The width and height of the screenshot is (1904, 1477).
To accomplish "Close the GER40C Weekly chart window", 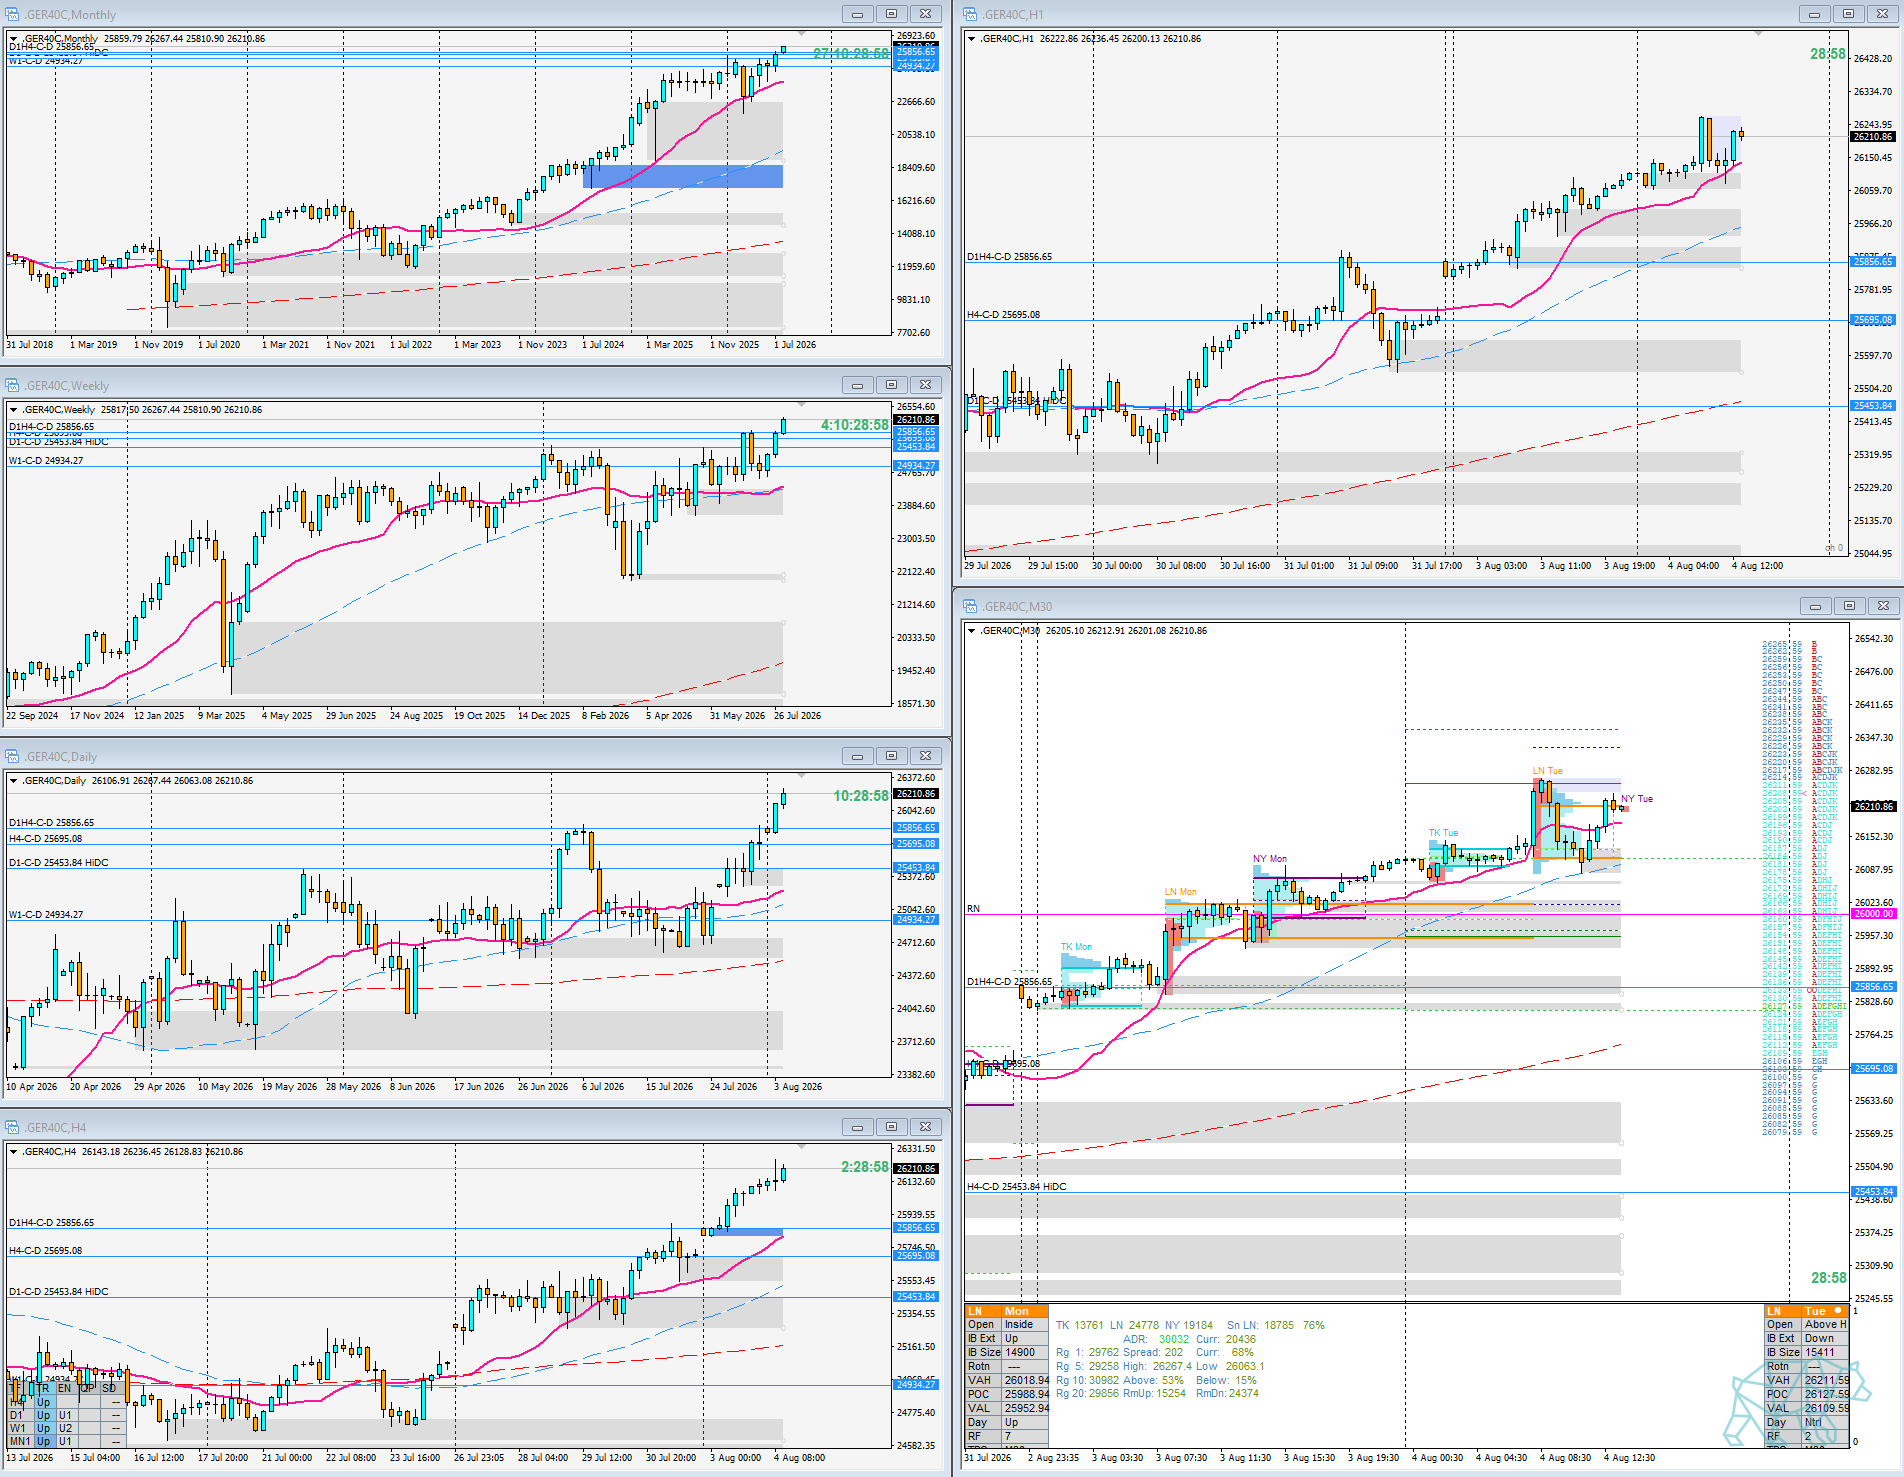I will click(926, 385).
